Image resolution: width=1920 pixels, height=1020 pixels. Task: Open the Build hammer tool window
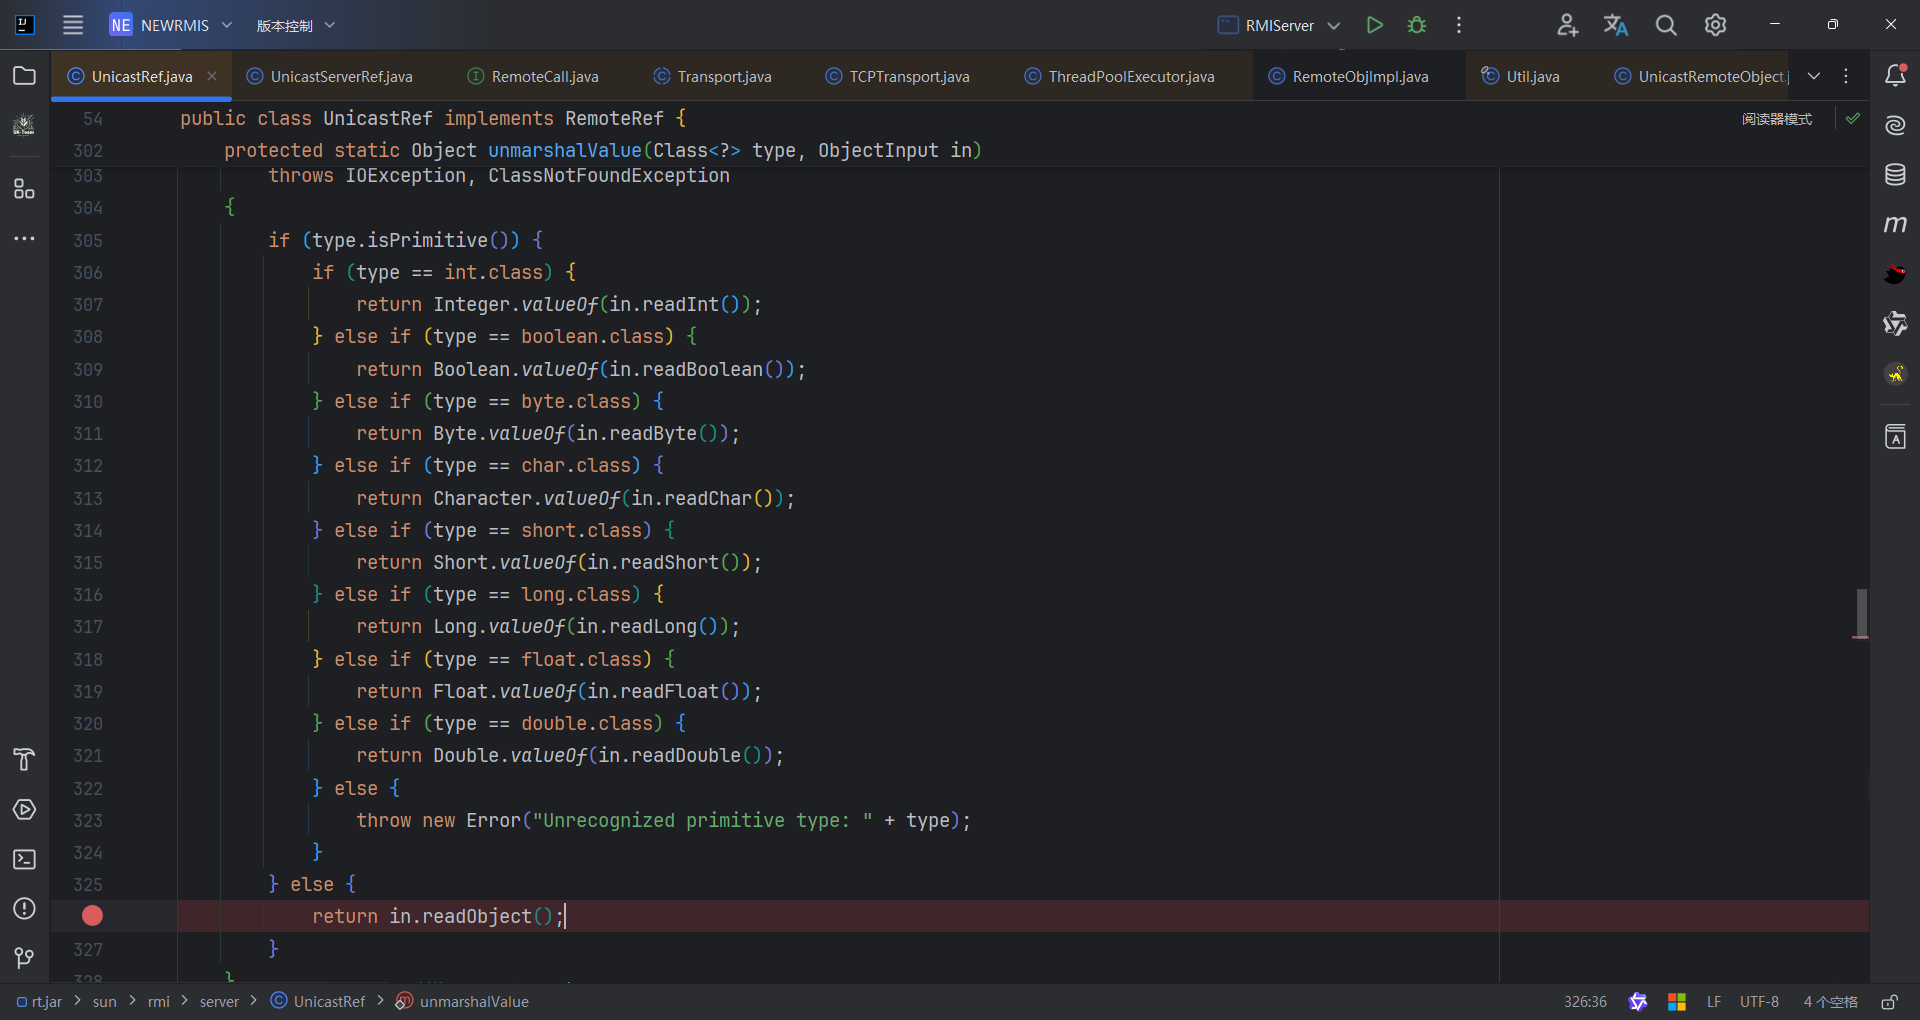coord(24,760)
